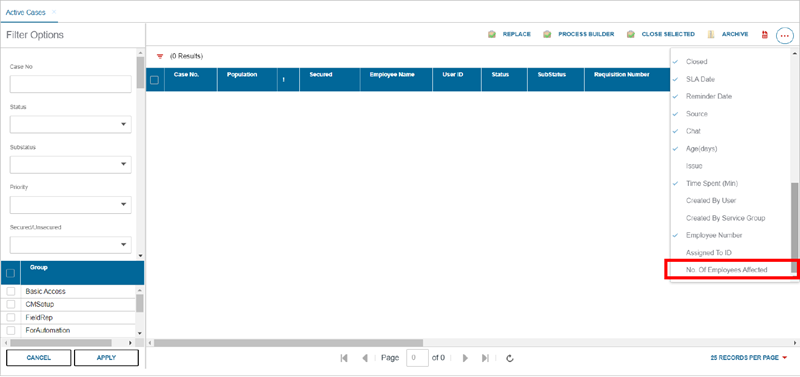Click the filter options vertical scrollbar thumb
The height and width of the screenshot is (377, 800).
[x=140, y=72]
